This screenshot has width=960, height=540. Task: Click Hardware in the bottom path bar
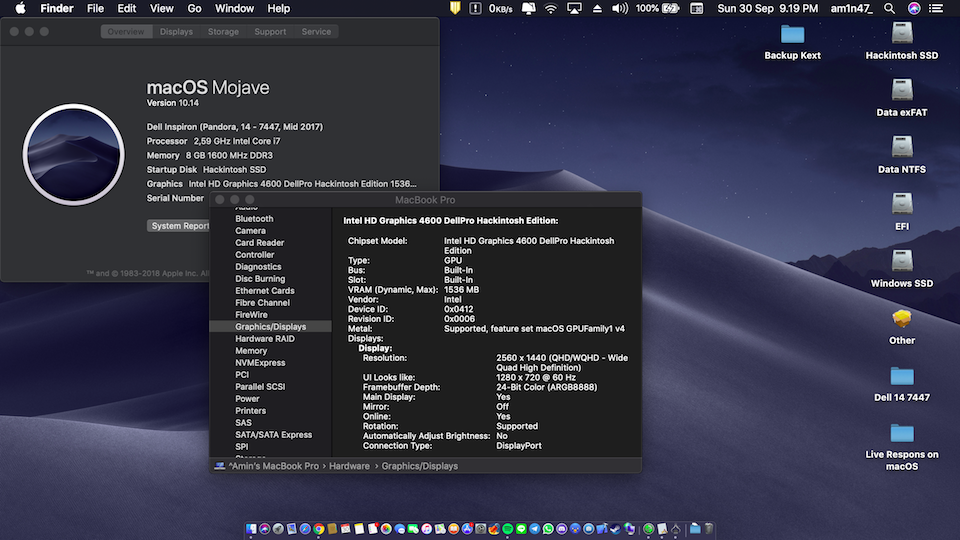tap(348, 466)
